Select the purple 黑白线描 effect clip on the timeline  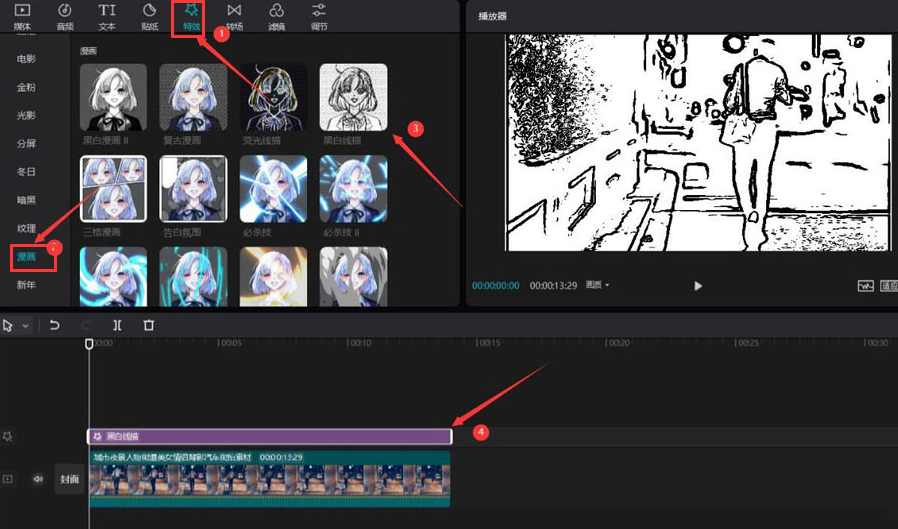click(x=270, y=436)
